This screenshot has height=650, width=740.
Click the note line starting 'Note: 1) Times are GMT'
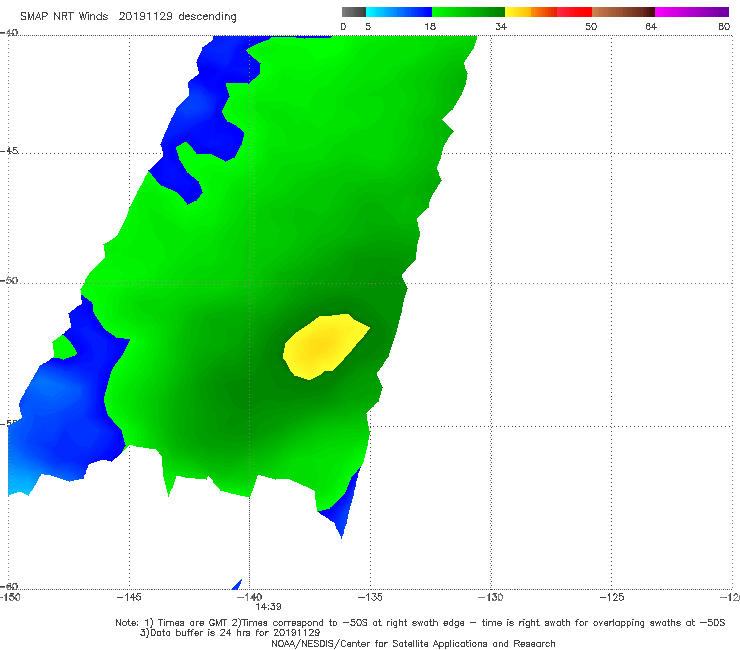[x=420, y=623]
